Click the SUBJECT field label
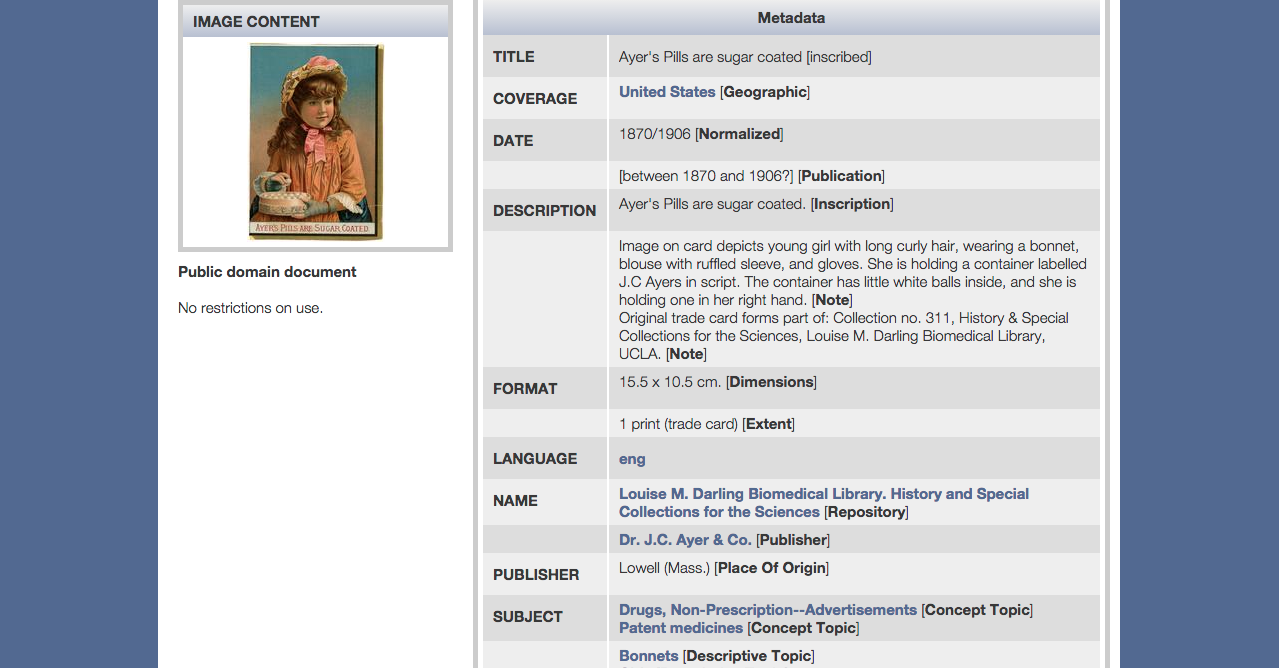The height and width of the screenshot is (668, 1279). (527, 617)
